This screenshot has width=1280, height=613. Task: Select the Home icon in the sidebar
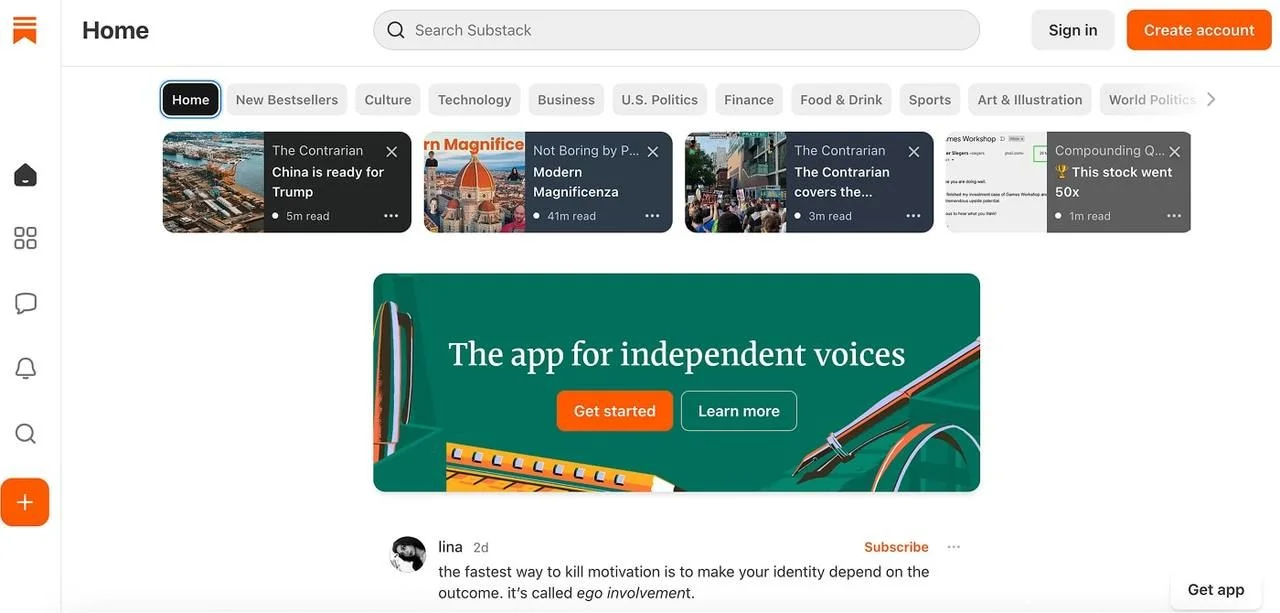25,173
